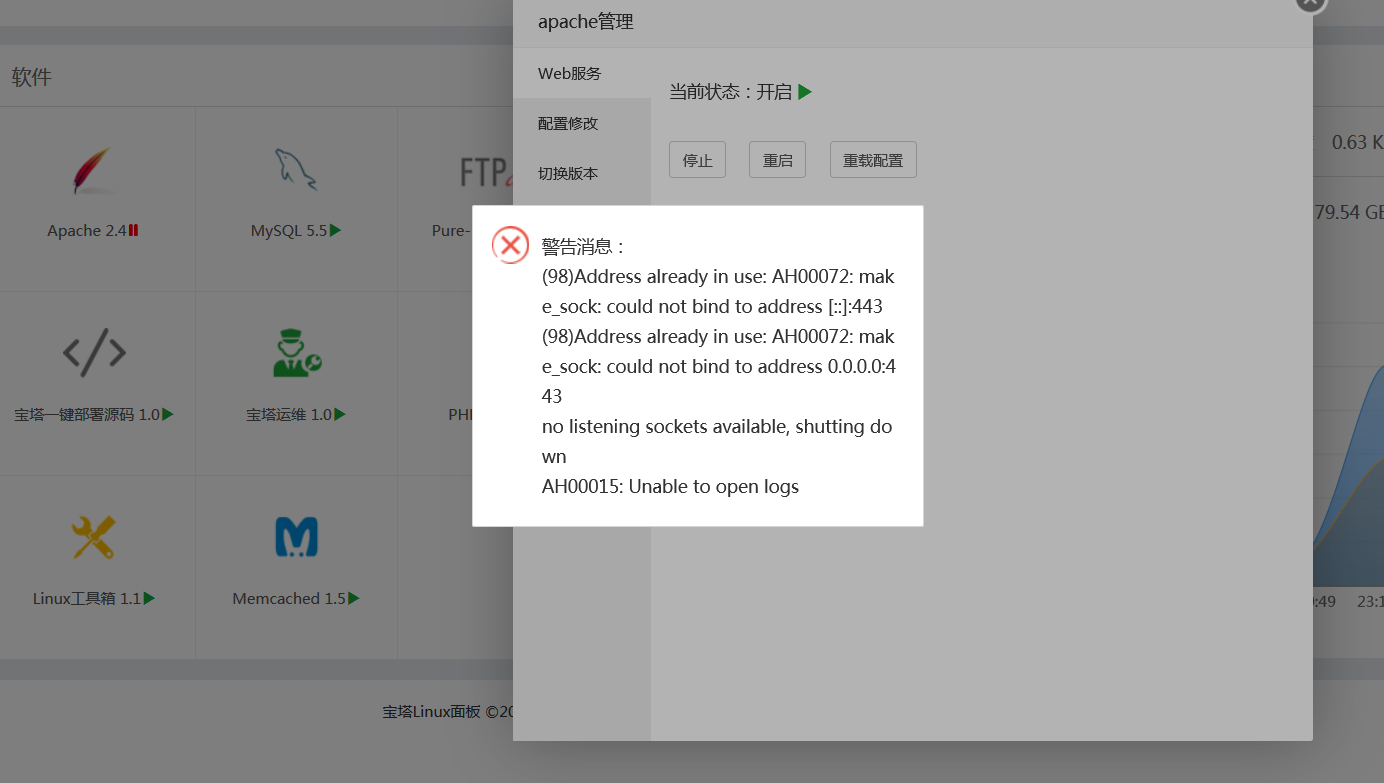
Task: Click the 重载配置 button
Action: point(873,160)
